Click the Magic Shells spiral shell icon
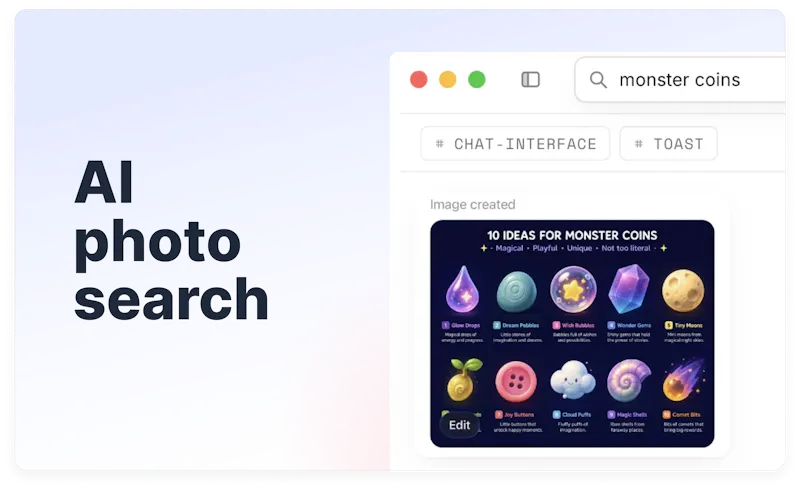The height and width of the screenshot is (490, 800). (629, 380)
